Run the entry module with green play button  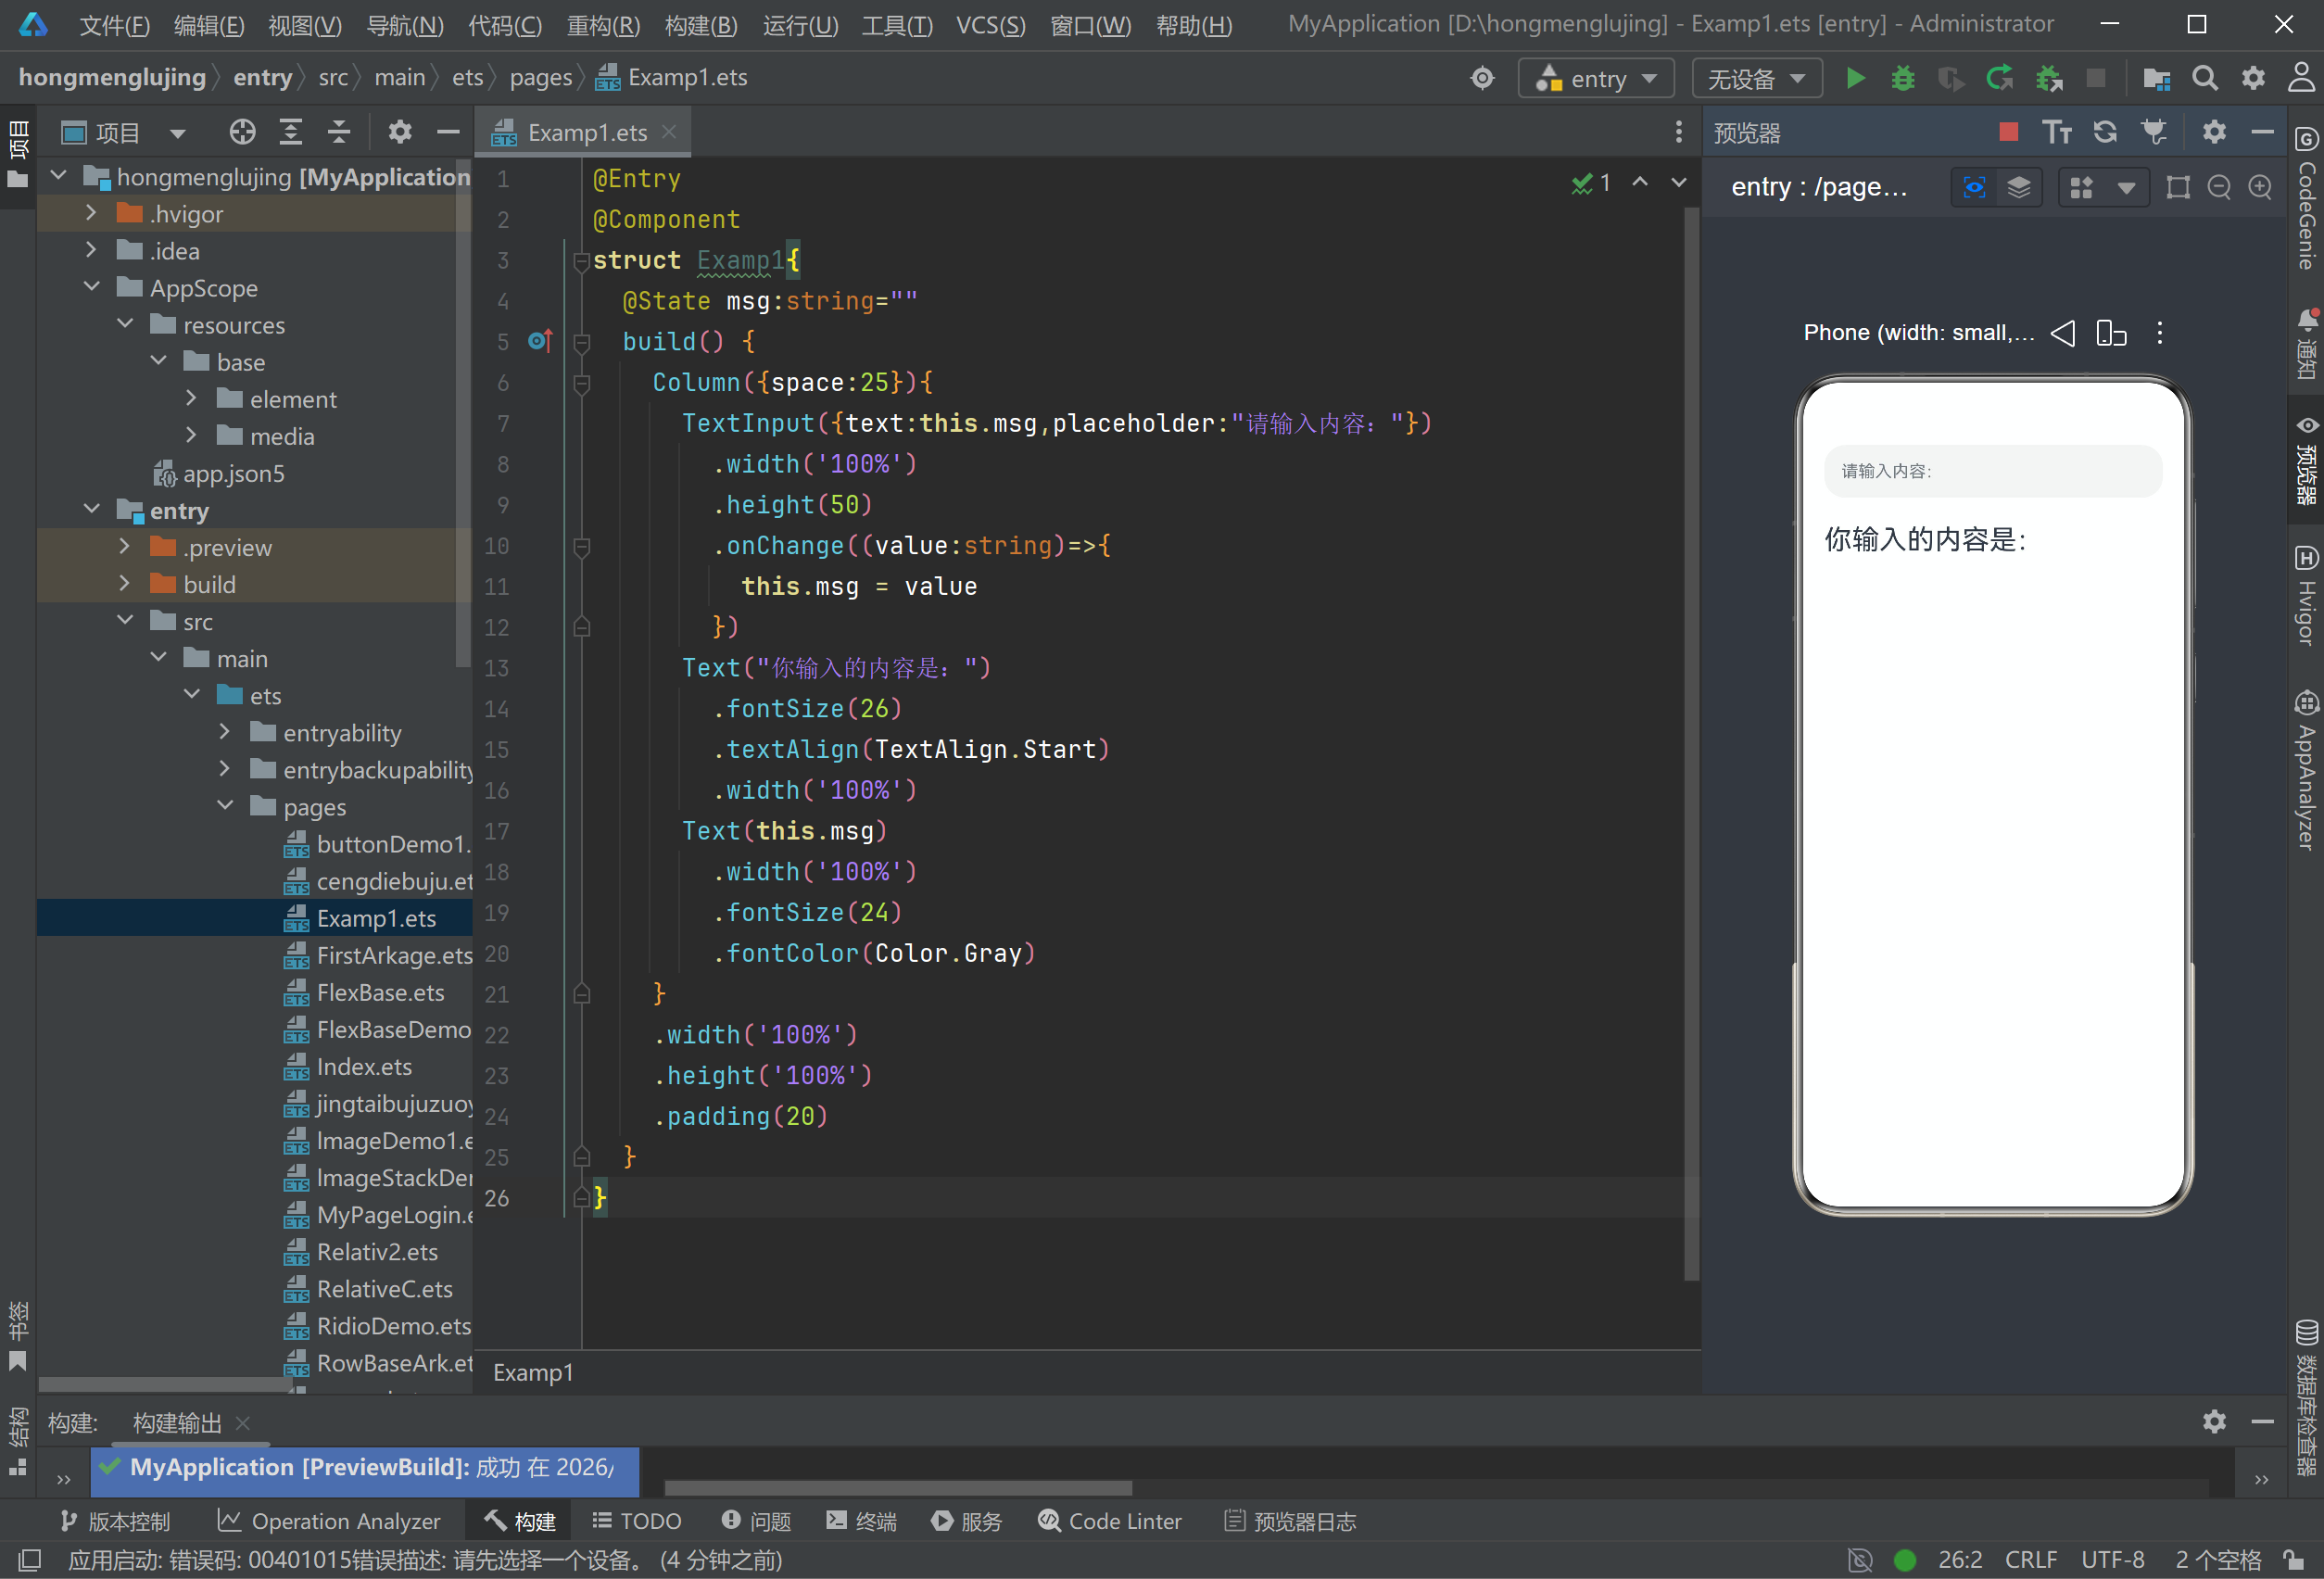point(1855,78)
